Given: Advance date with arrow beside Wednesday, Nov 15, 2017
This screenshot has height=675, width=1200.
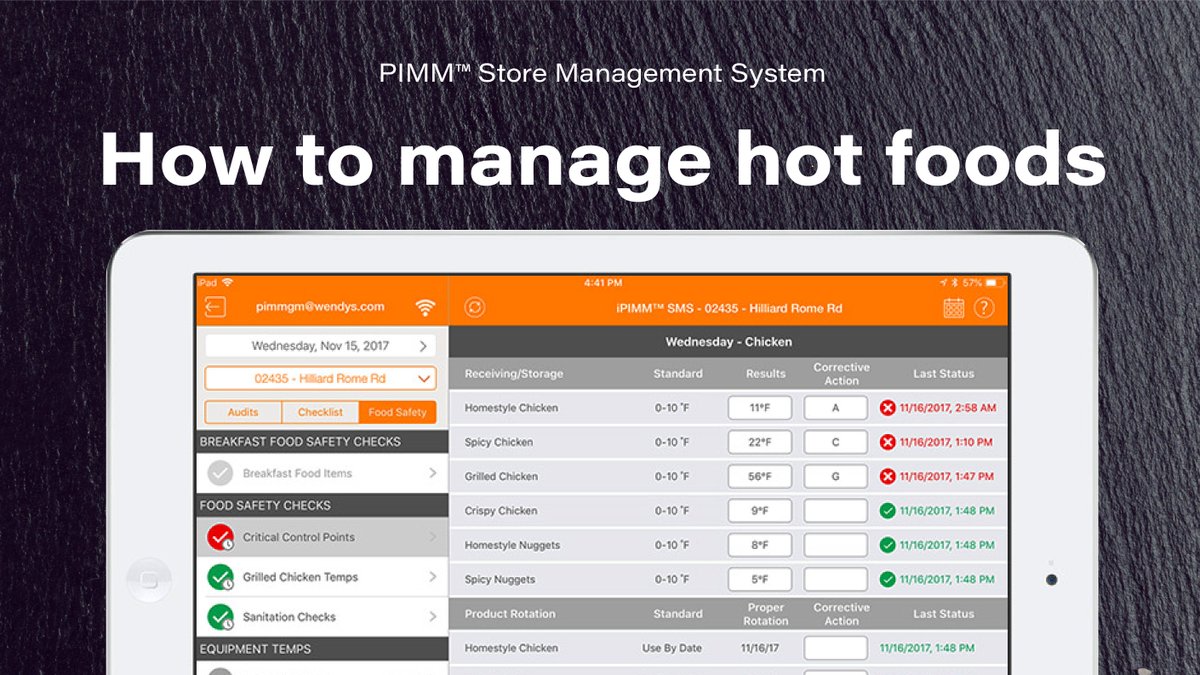Looking at the screenshot, I should coord(423,346).
